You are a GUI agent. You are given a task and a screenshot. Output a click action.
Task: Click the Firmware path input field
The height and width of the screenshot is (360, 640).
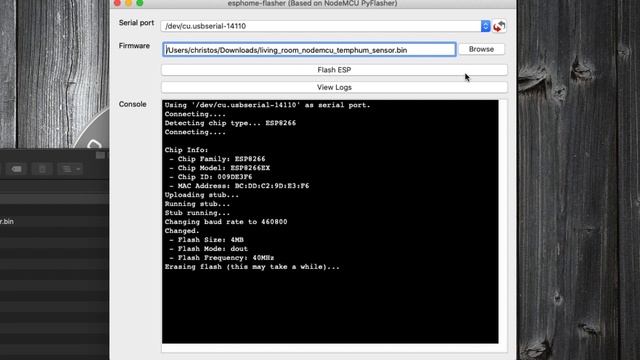(309, 50)
